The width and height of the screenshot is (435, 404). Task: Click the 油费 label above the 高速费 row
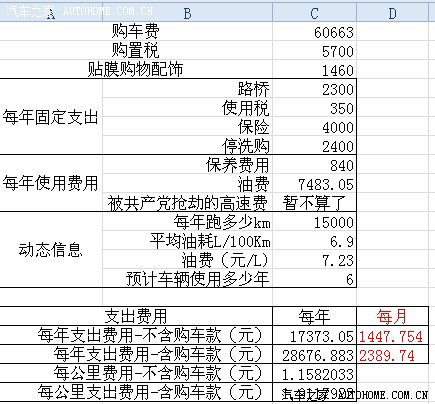187,183
